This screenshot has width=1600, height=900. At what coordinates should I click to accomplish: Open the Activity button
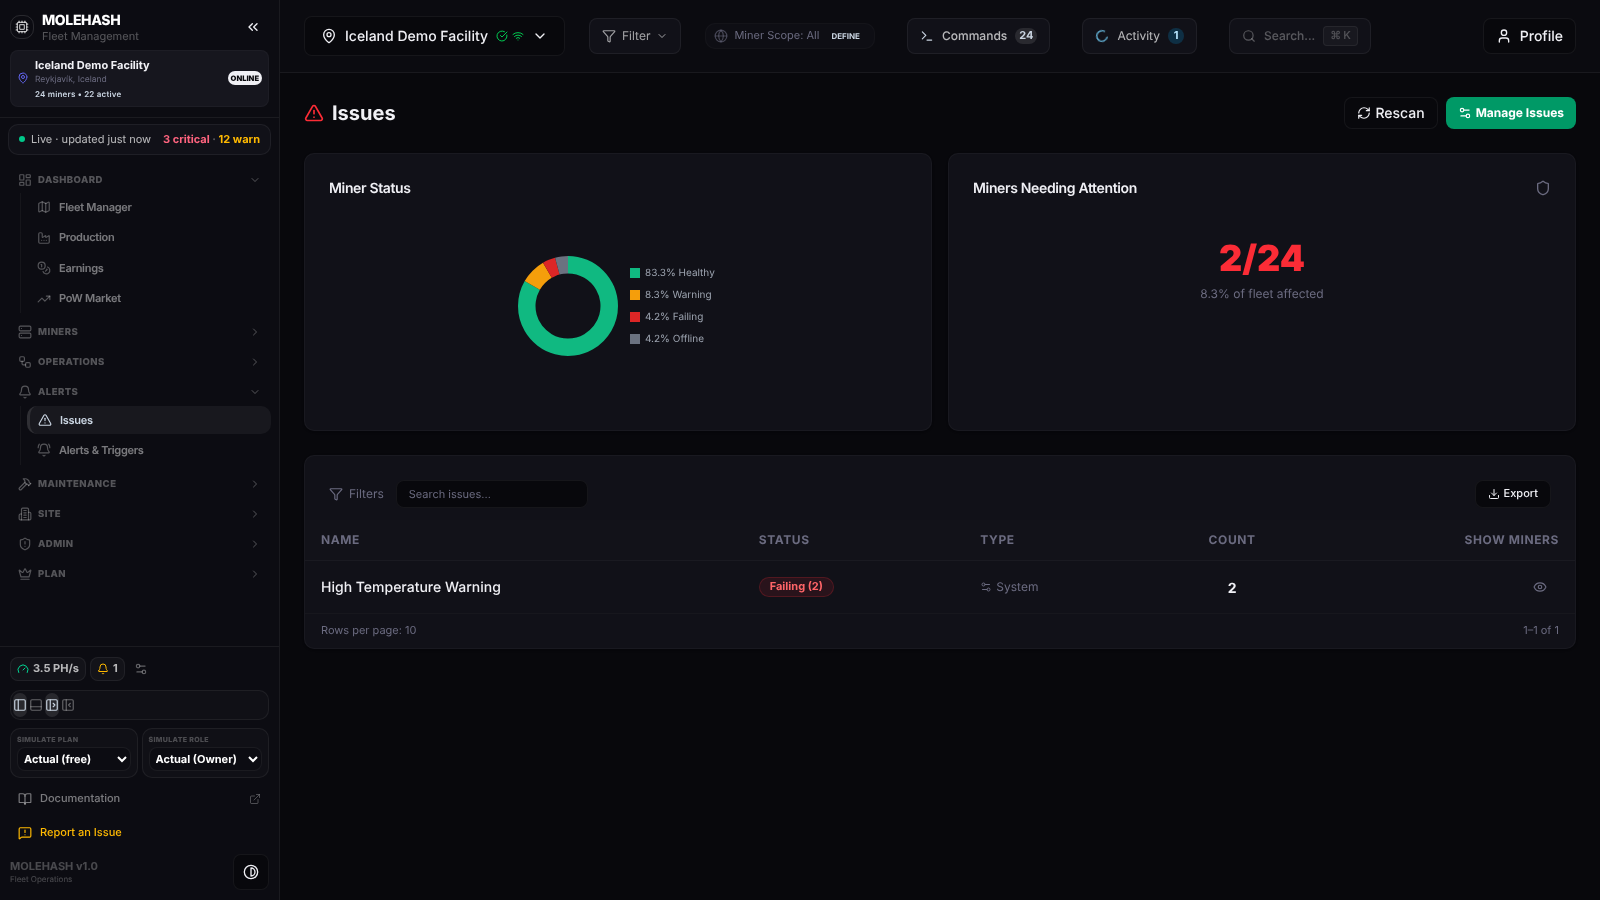click(x=1139, y=36)
